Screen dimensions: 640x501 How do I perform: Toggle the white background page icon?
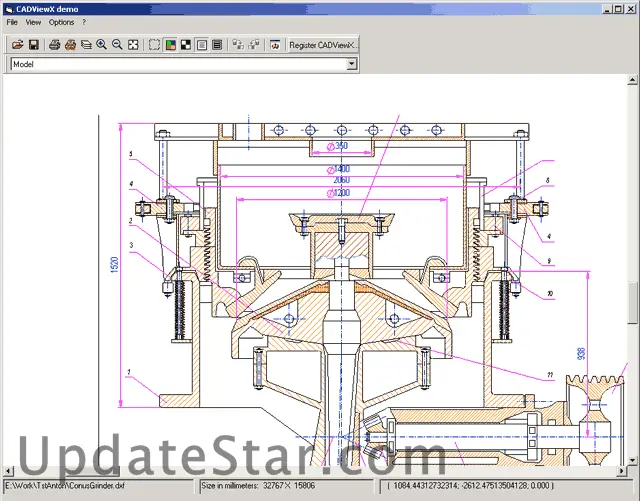tap(202, 45)
